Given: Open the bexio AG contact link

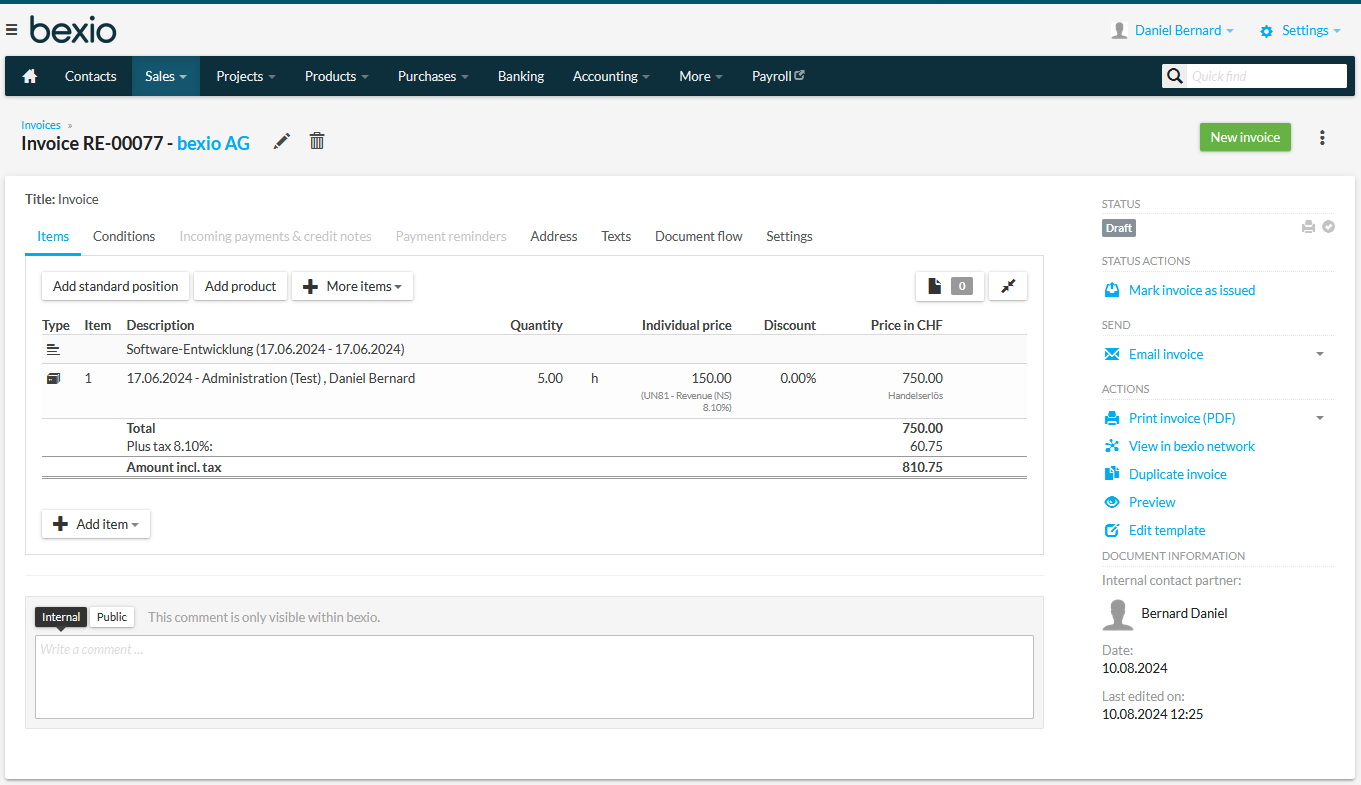Looking at the screenshot, I should 213,143.
